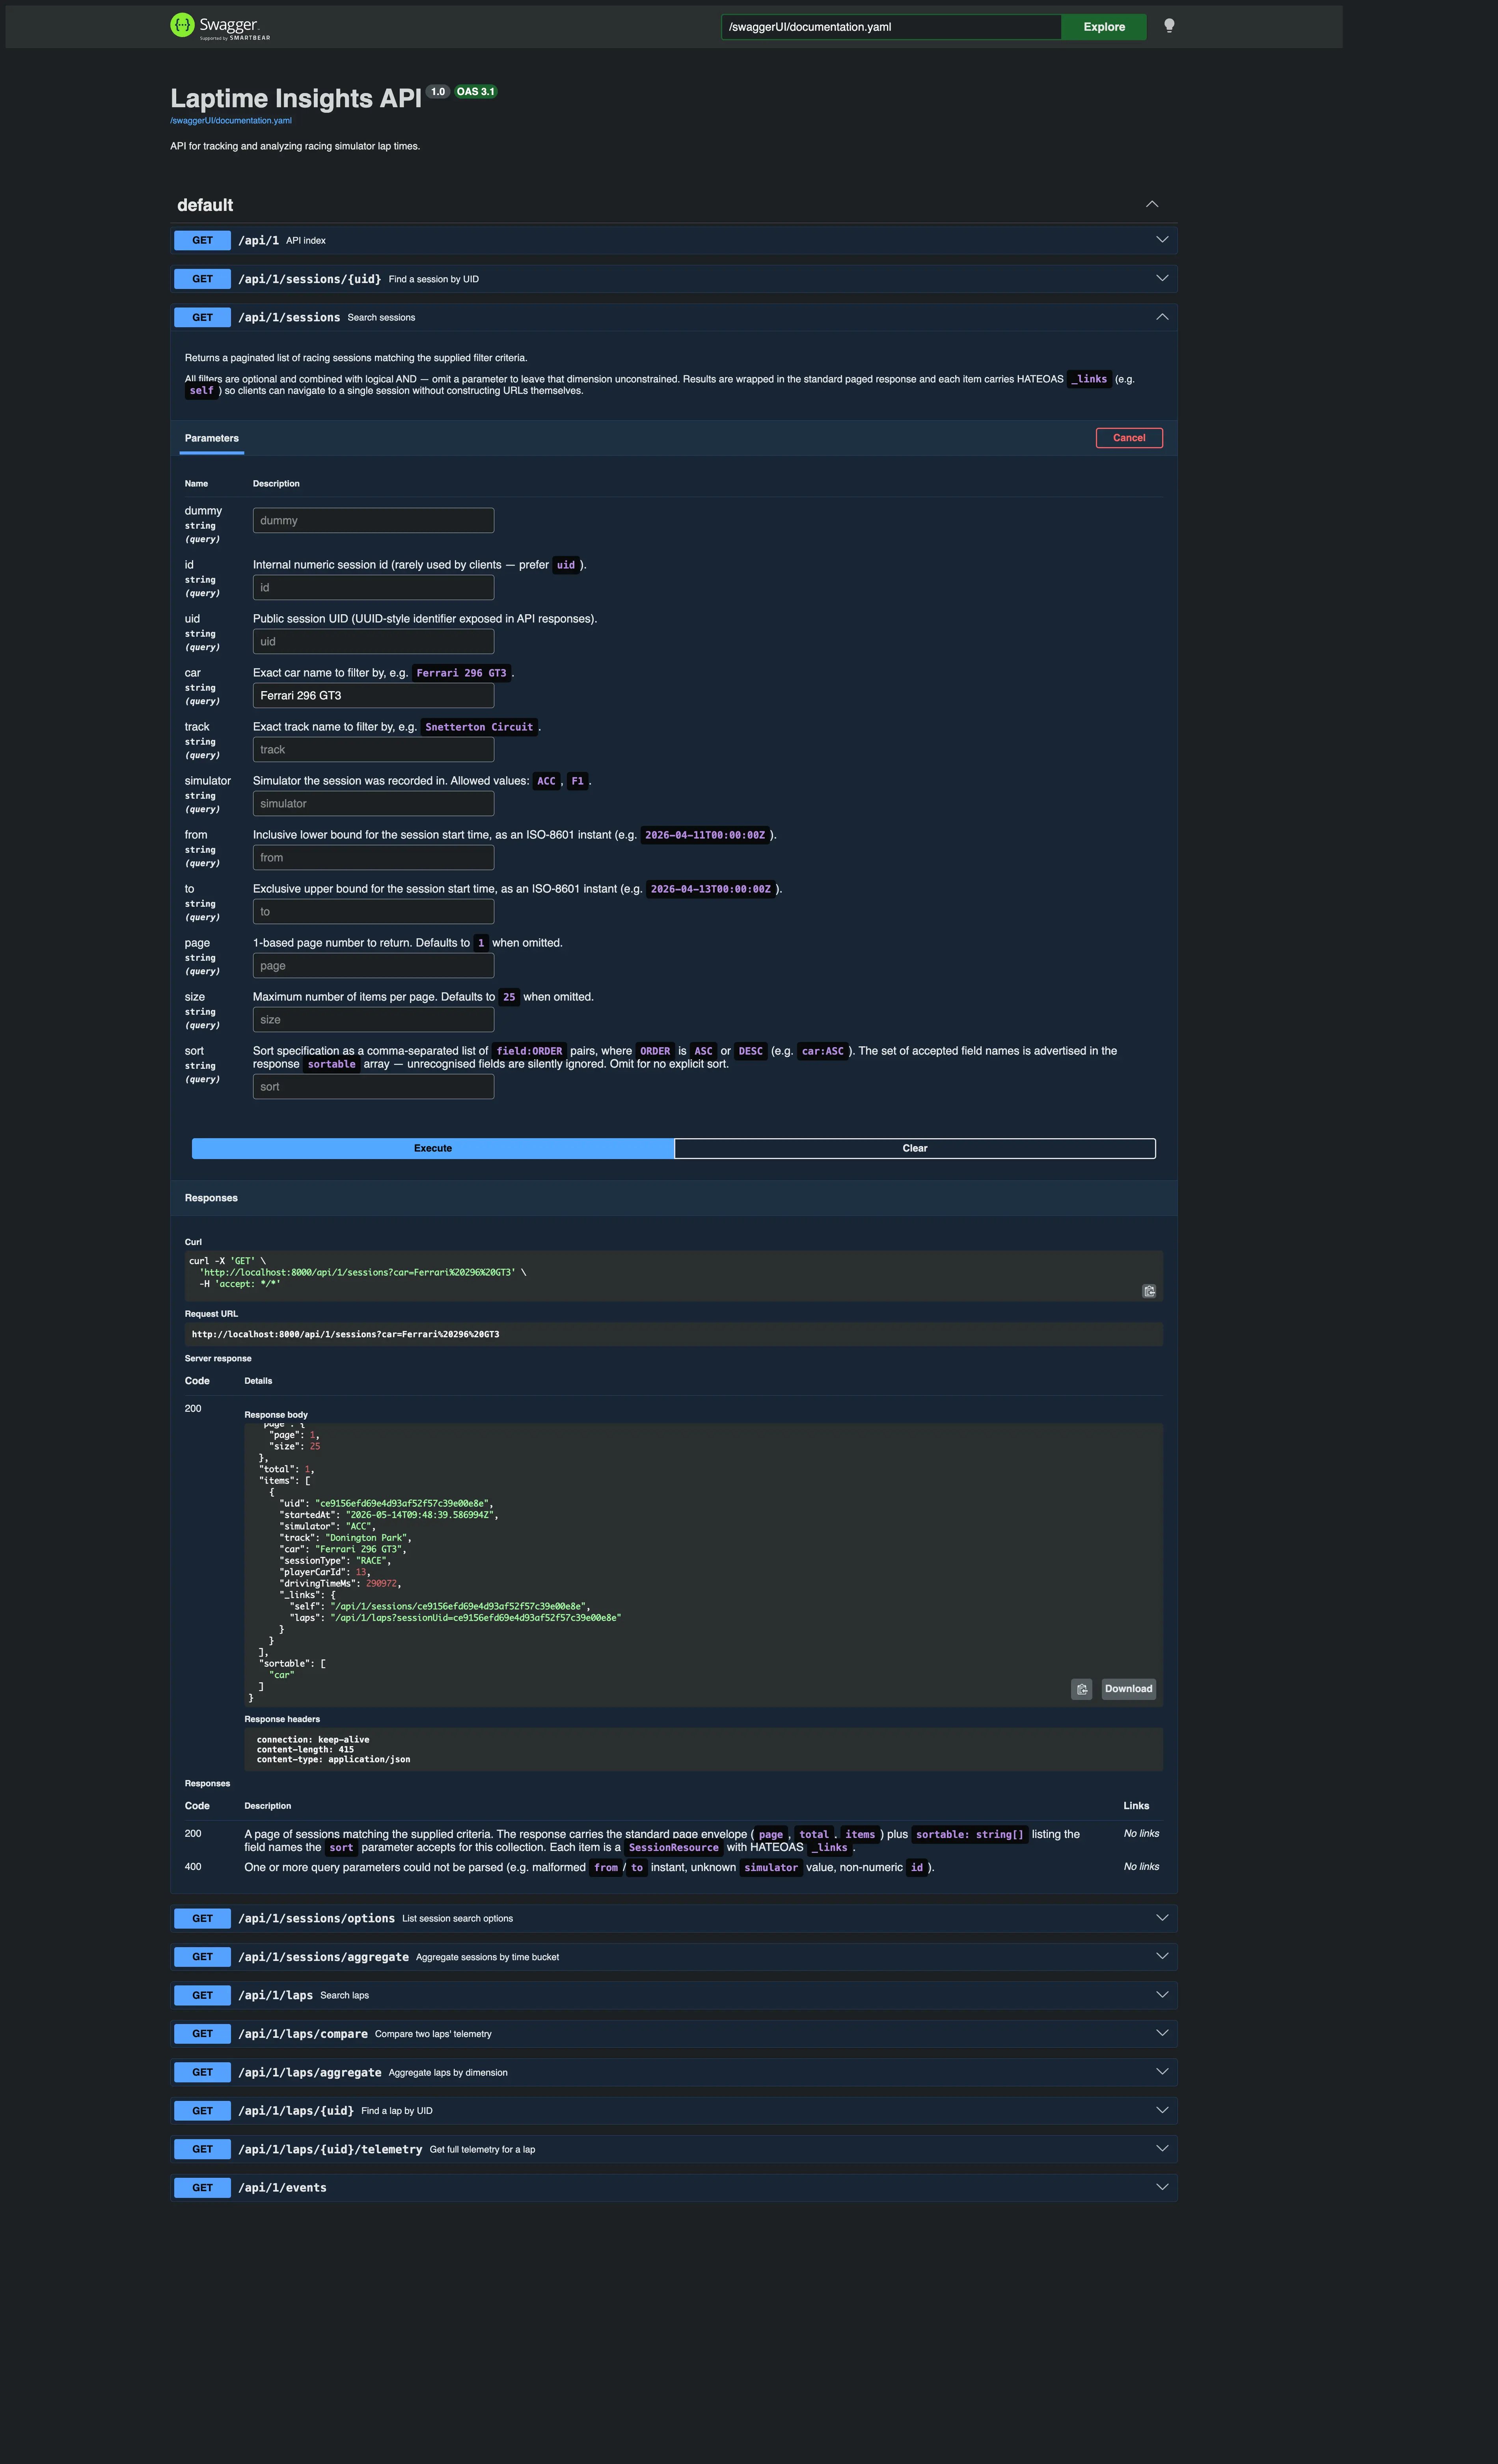The image size is (1498, 2464).
Task: Collapse the default section chevron
Action: 1152,204
